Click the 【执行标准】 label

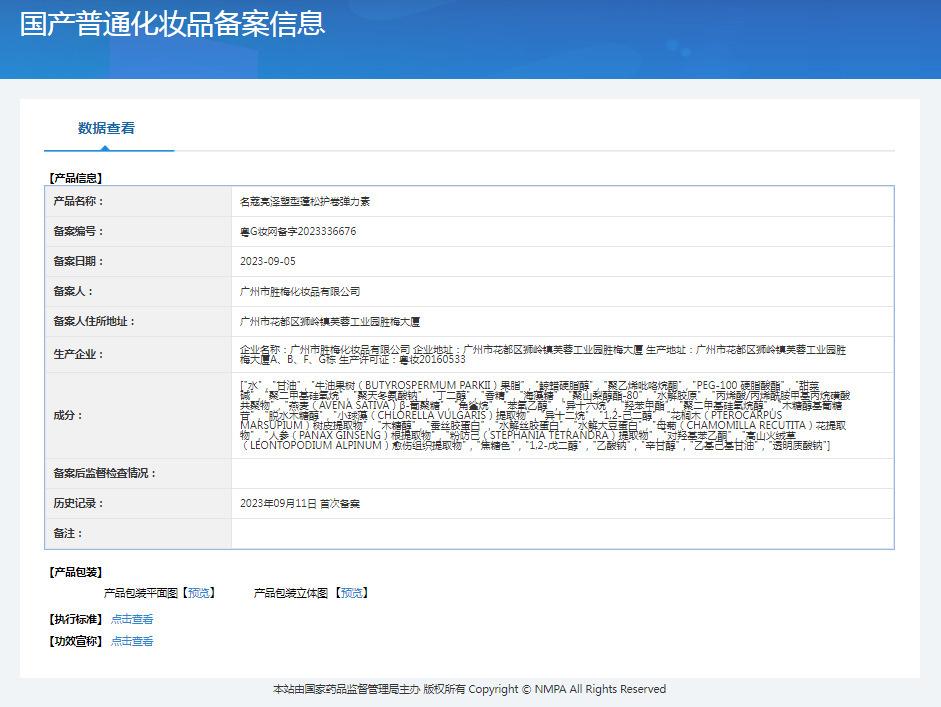pos(76,619)
